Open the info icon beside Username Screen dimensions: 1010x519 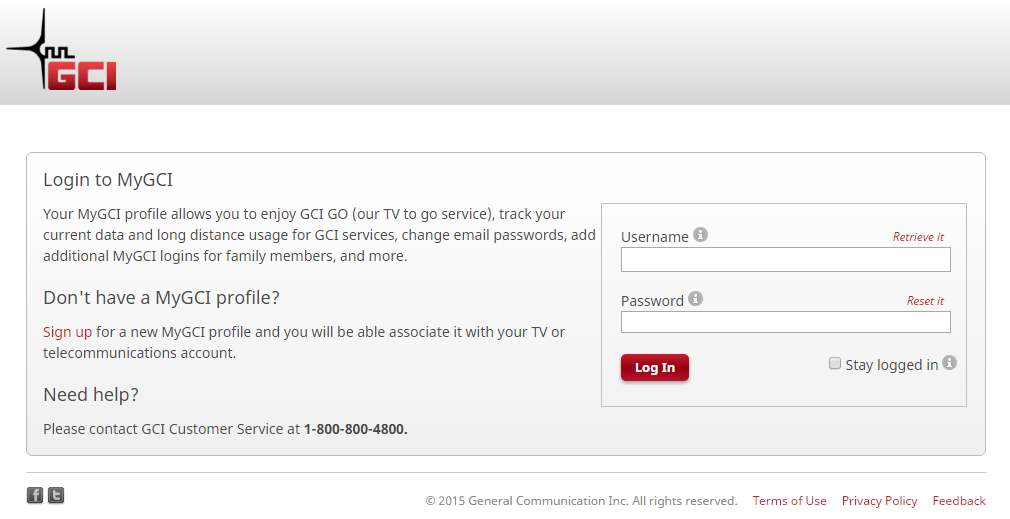point(700,235)
